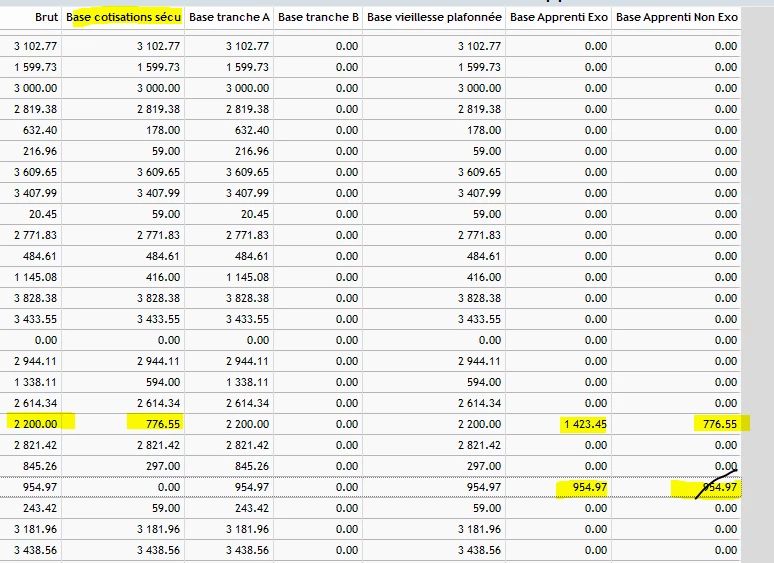
Task: Select 2 819.38 in Base vieillesse plafonnée column
Action: [x=479, y=109]
